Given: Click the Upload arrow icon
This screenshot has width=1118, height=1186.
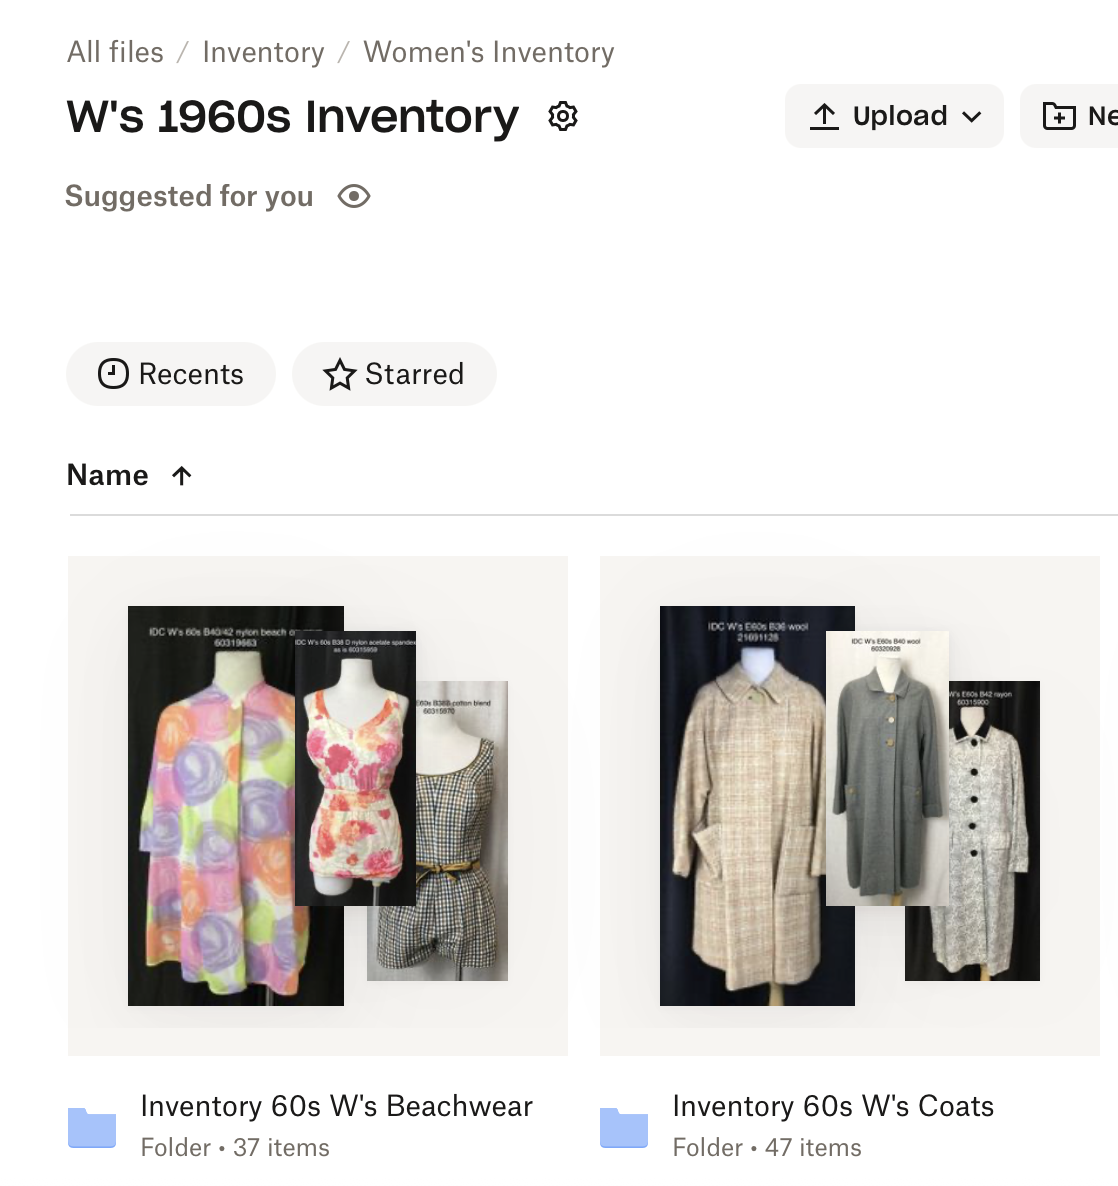Looking at the screenshot, I should (824, 116).
